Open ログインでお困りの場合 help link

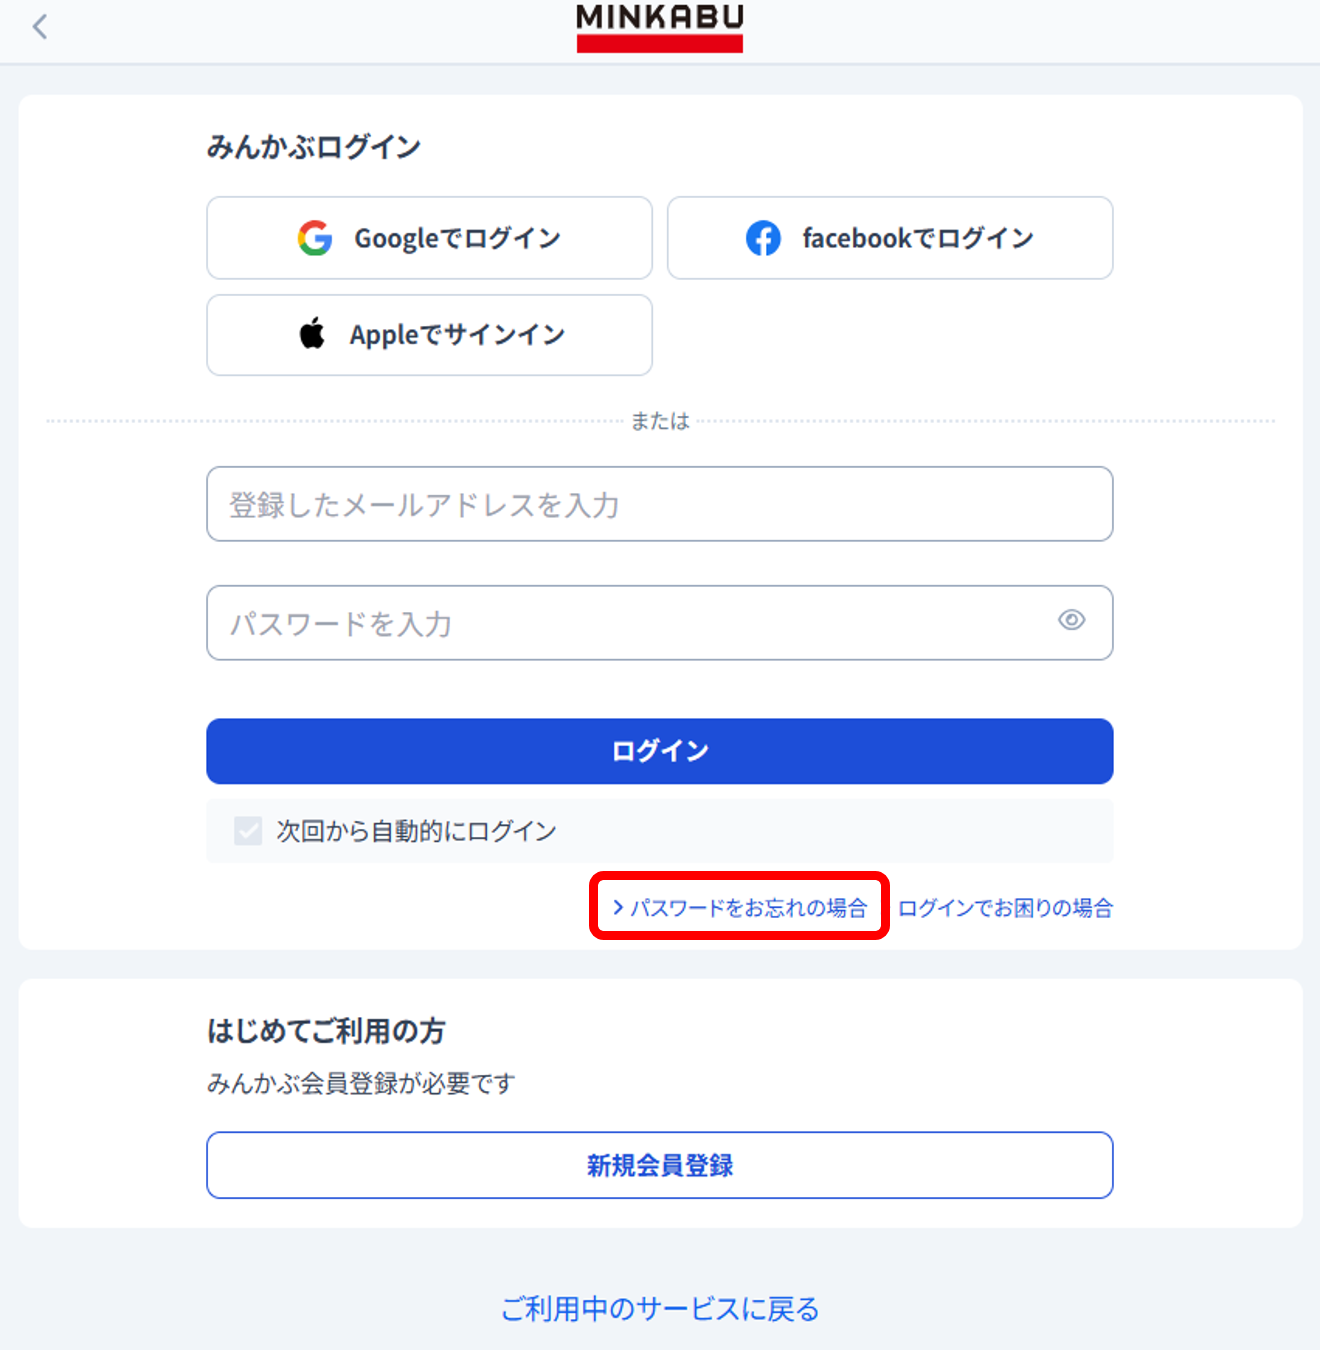(x=1005, y=907)
